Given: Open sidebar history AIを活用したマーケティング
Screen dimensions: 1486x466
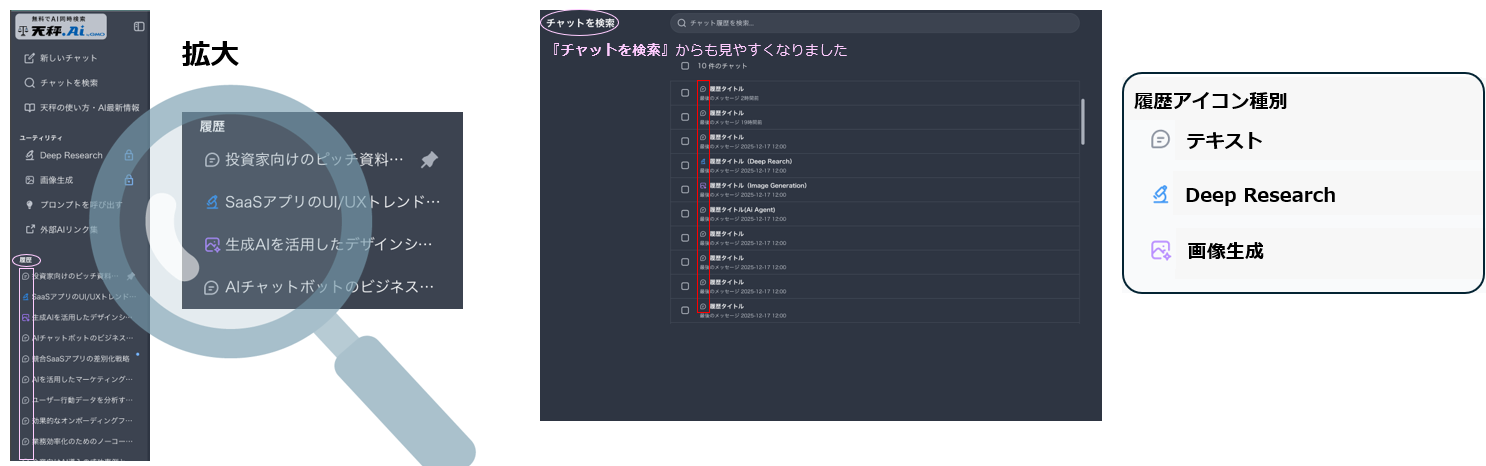Looking at the screenshot, I should [79, 379].
